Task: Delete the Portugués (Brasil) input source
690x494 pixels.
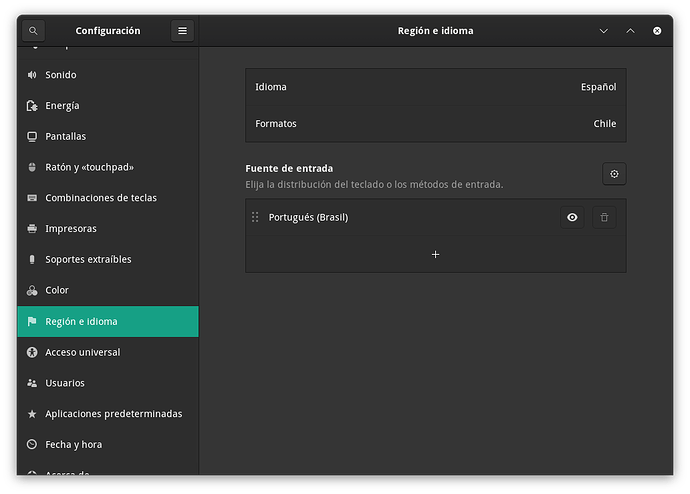Action: pos(604,217)
